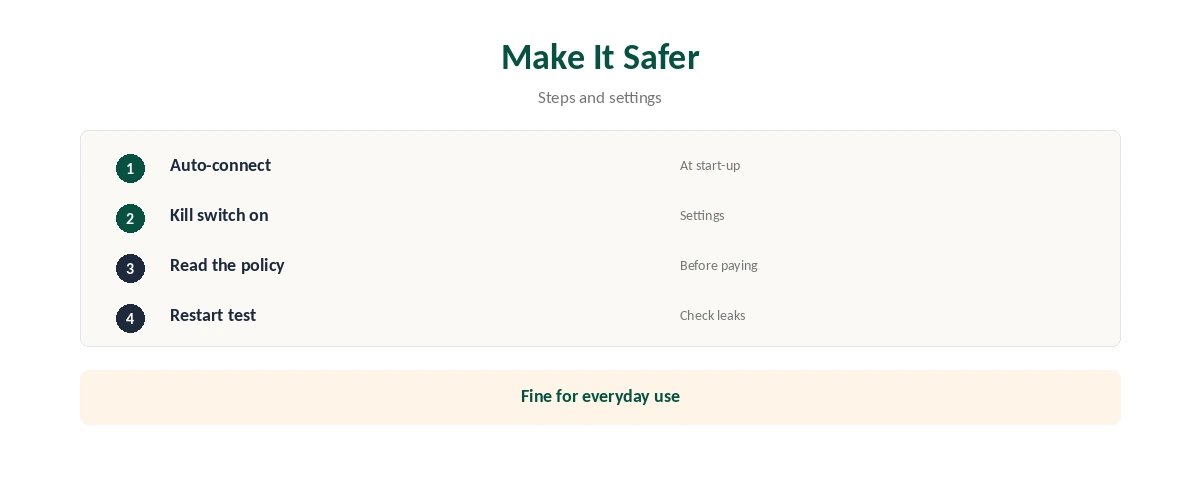Screen dimensions: 1200x500
Task: Click the "Fine for everyday use" banner
Action: pos(600,397)
